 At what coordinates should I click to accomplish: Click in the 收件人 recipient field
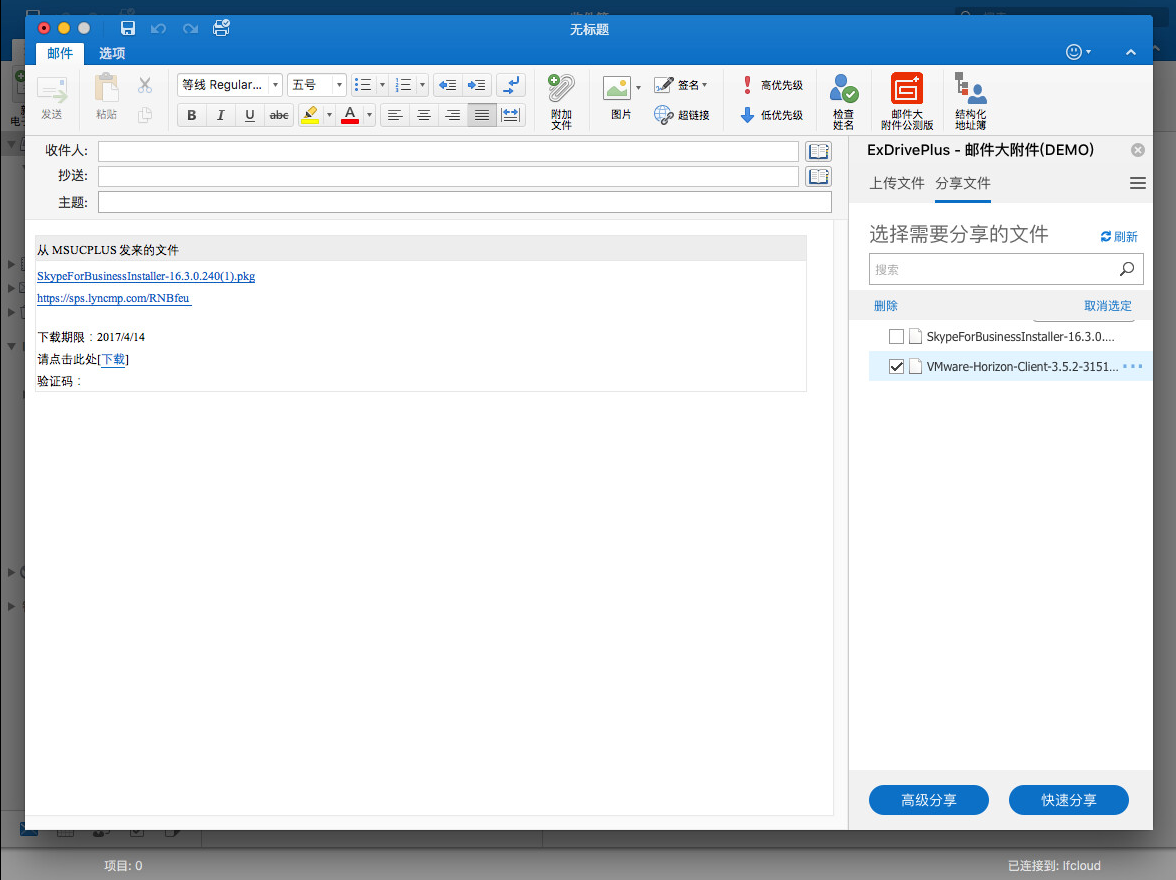[448, 152]
